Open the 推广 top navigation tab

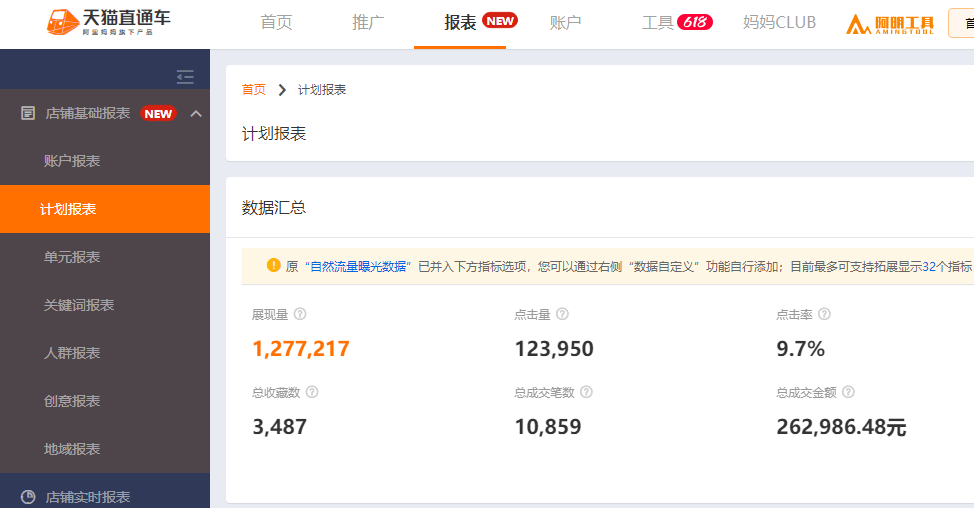(x=368, y=22)
